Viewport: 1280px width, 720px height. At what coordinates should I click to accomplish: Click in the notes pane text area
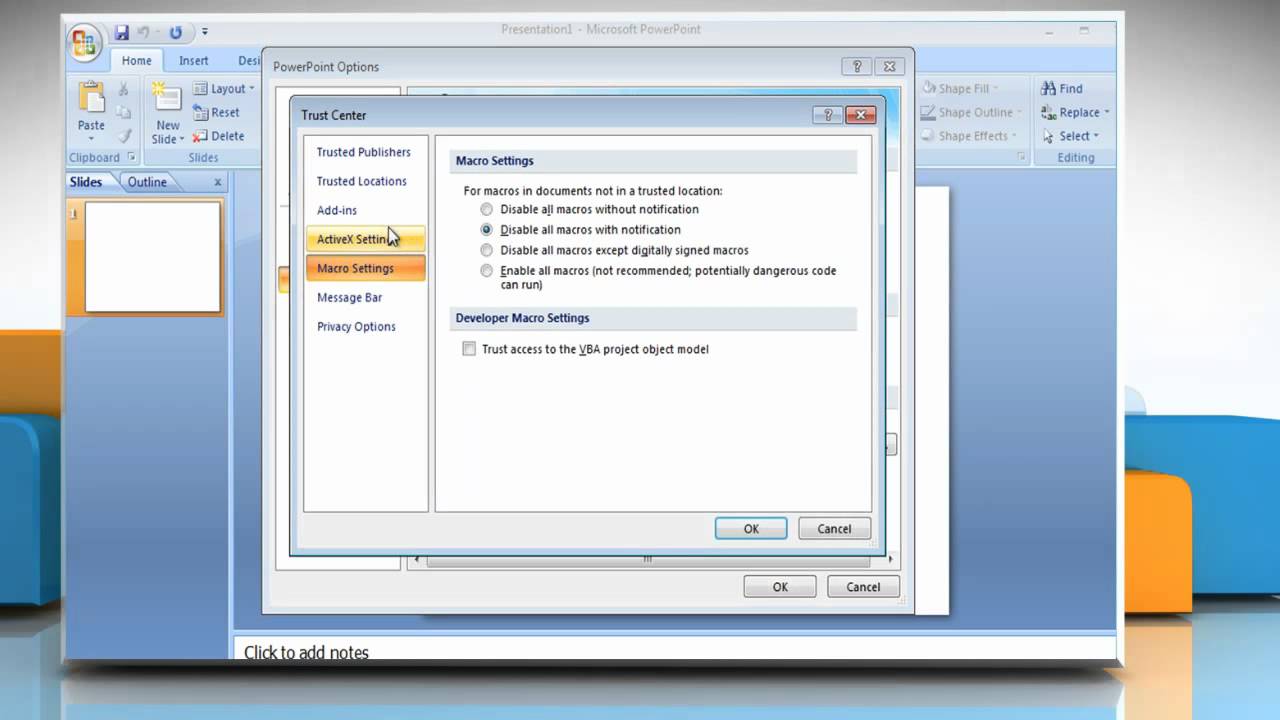tap(675, 651)
